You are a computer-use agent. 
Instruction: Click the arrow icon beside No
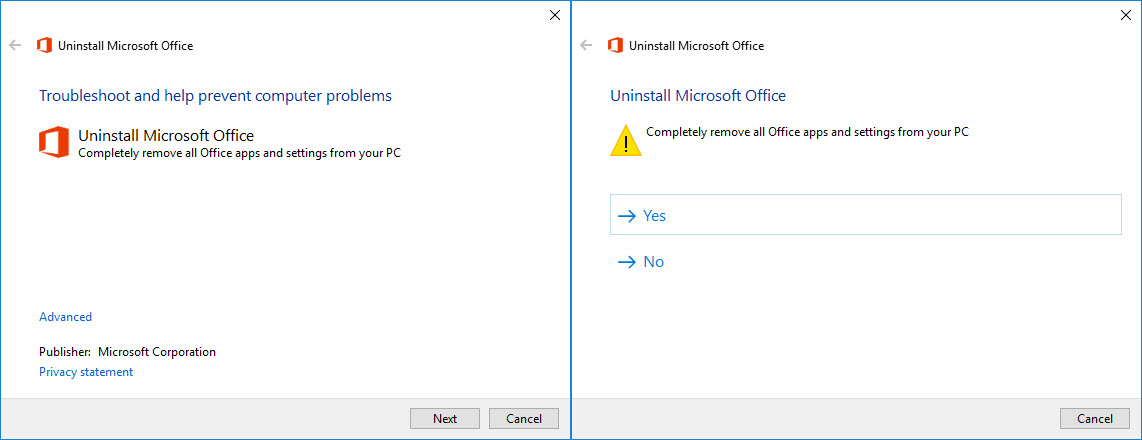tap(627, 262)
